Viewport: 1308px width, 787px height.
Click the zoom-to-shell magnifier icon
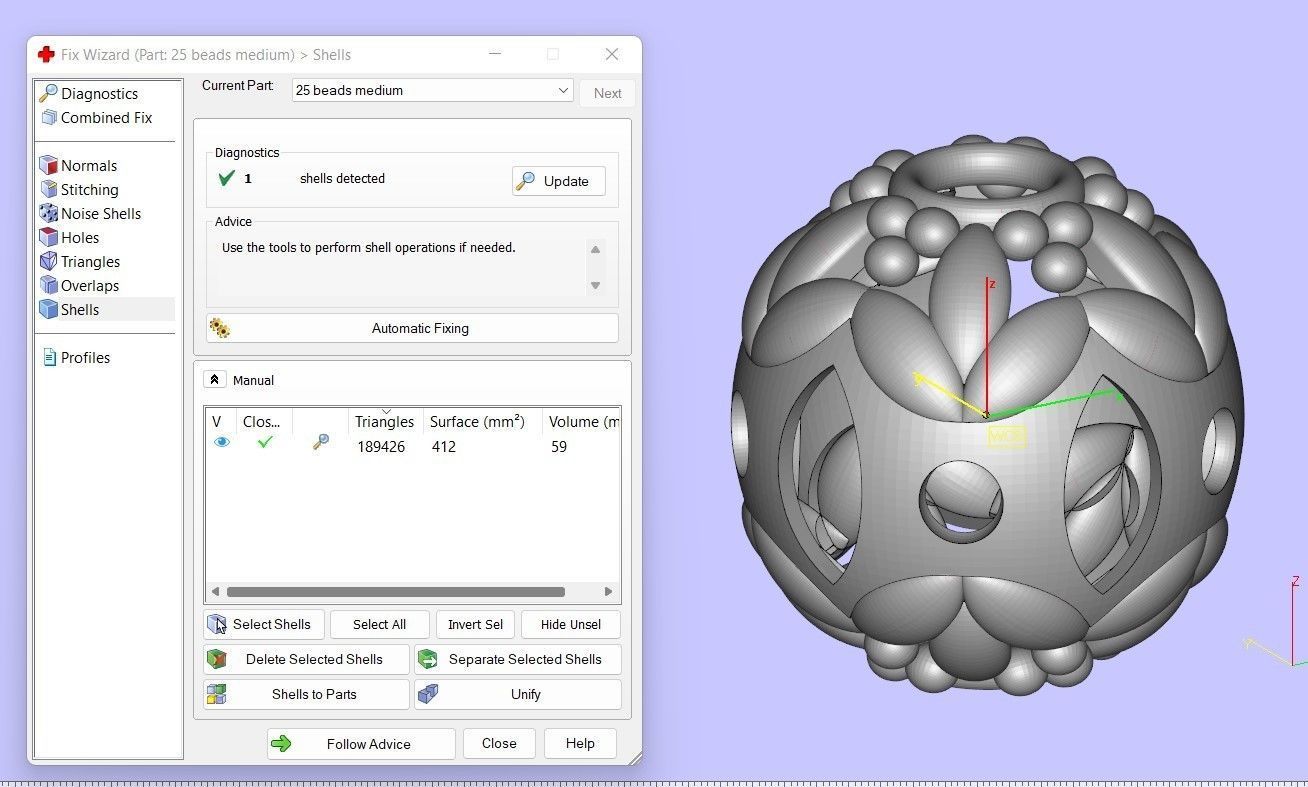(320, 442)
